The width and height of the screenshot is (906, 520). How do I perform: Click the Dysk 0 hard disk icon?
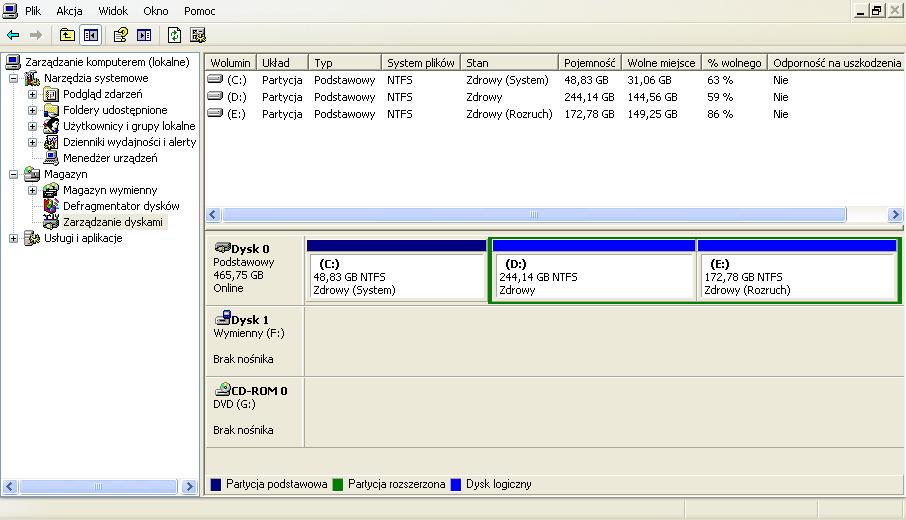point(222,248)
